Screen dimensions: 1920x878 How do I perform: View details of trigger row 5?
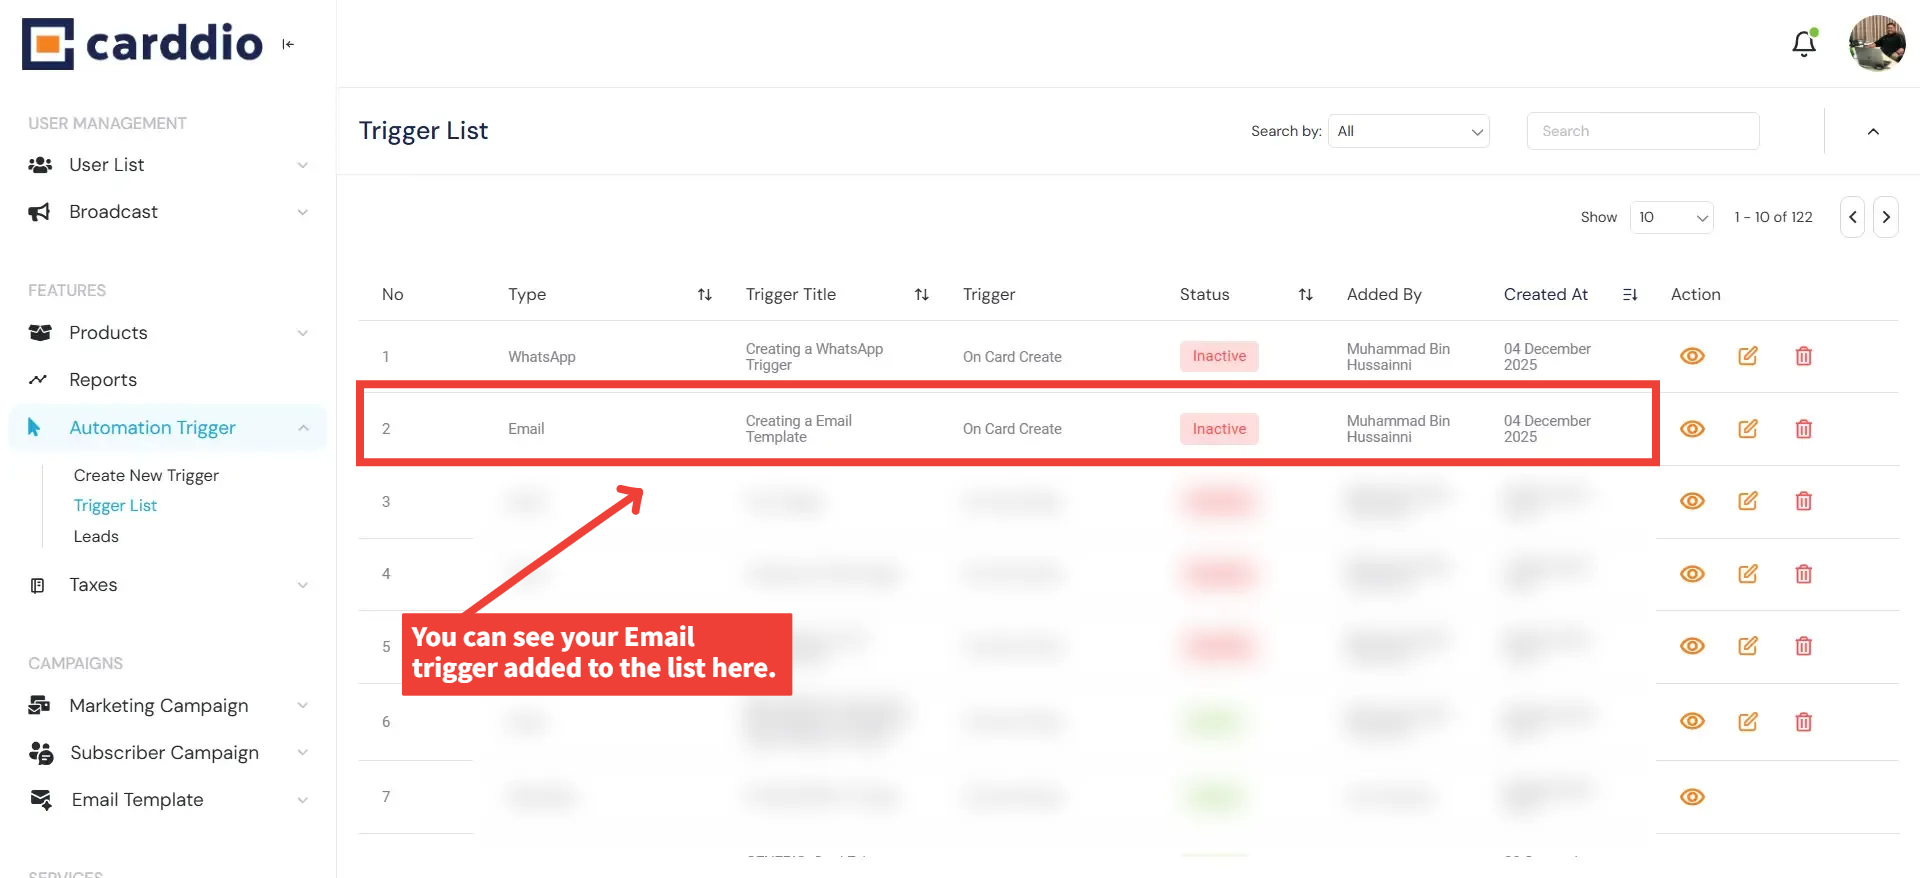tap(1692, 646)
